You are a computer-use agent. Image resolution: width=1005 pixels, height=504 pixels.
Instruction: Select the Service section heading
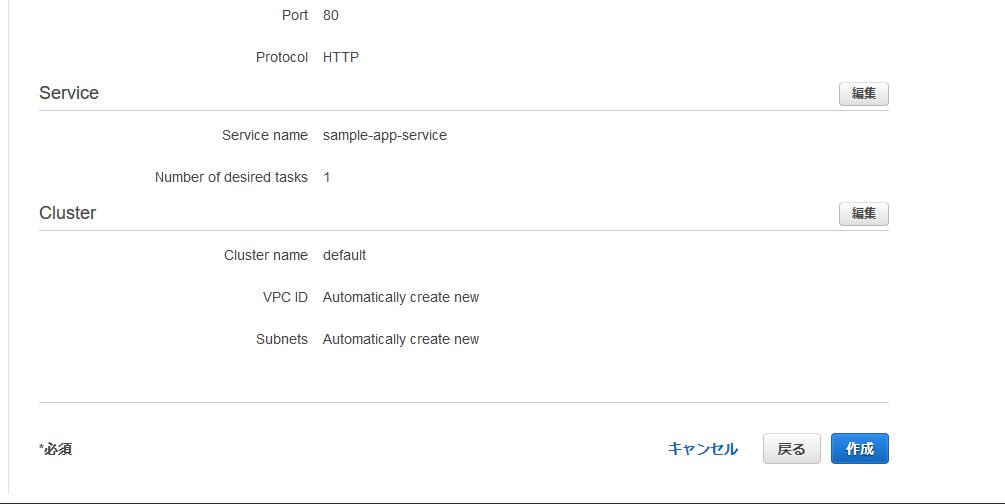[x=69, y=93]
